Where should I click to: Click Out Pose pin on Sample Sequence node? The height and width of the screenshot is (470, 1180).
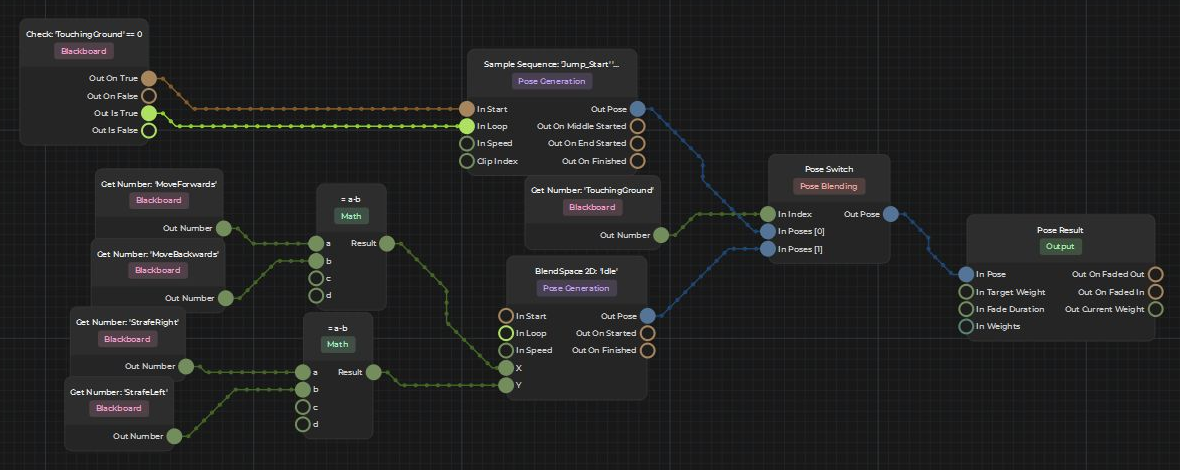pyautogui.click(x=637, y=109)
